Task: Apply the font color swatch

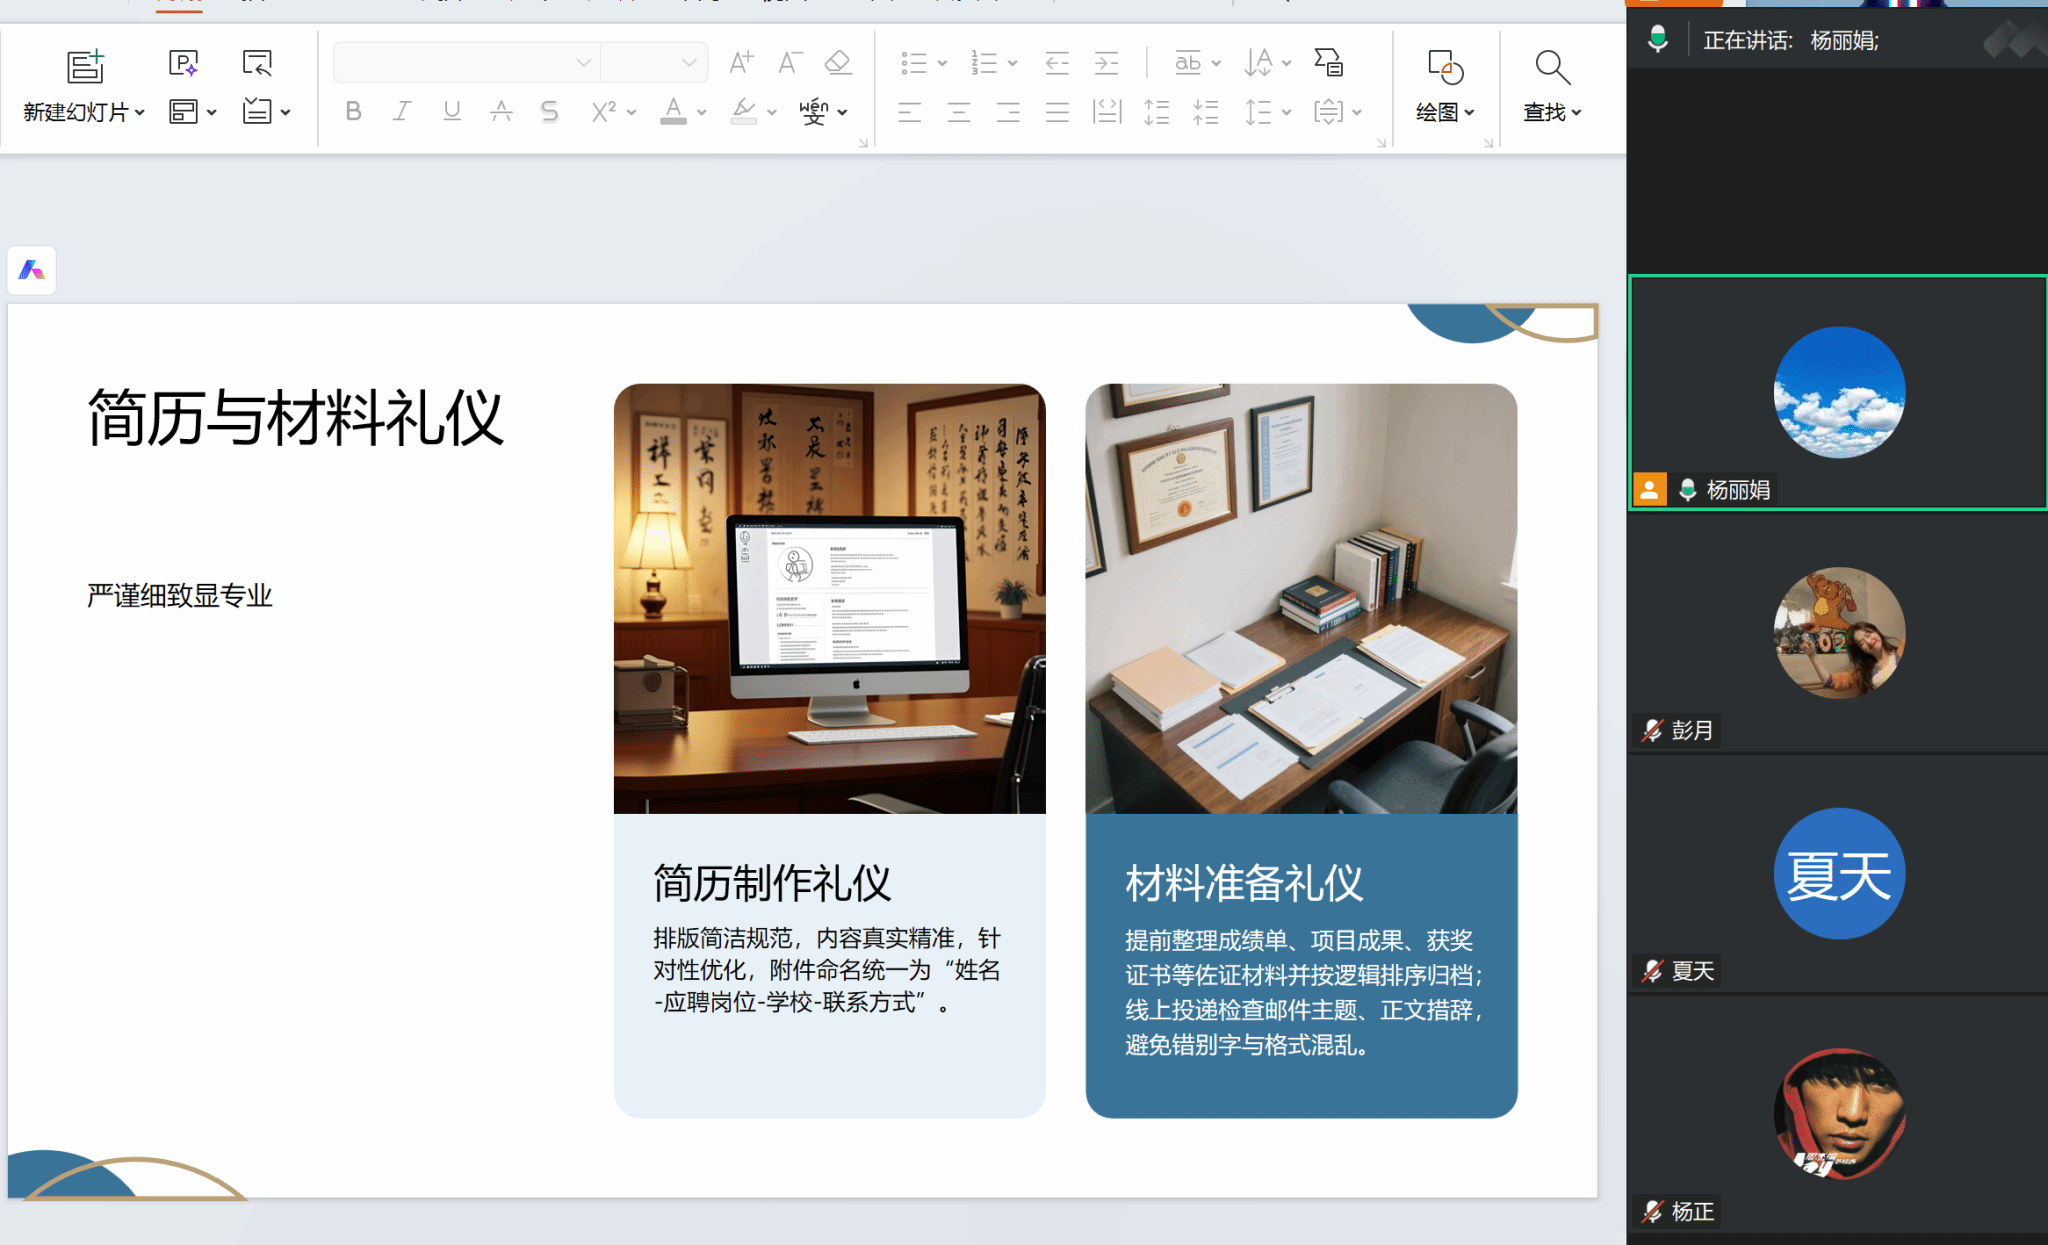Action: pos(674,111)
